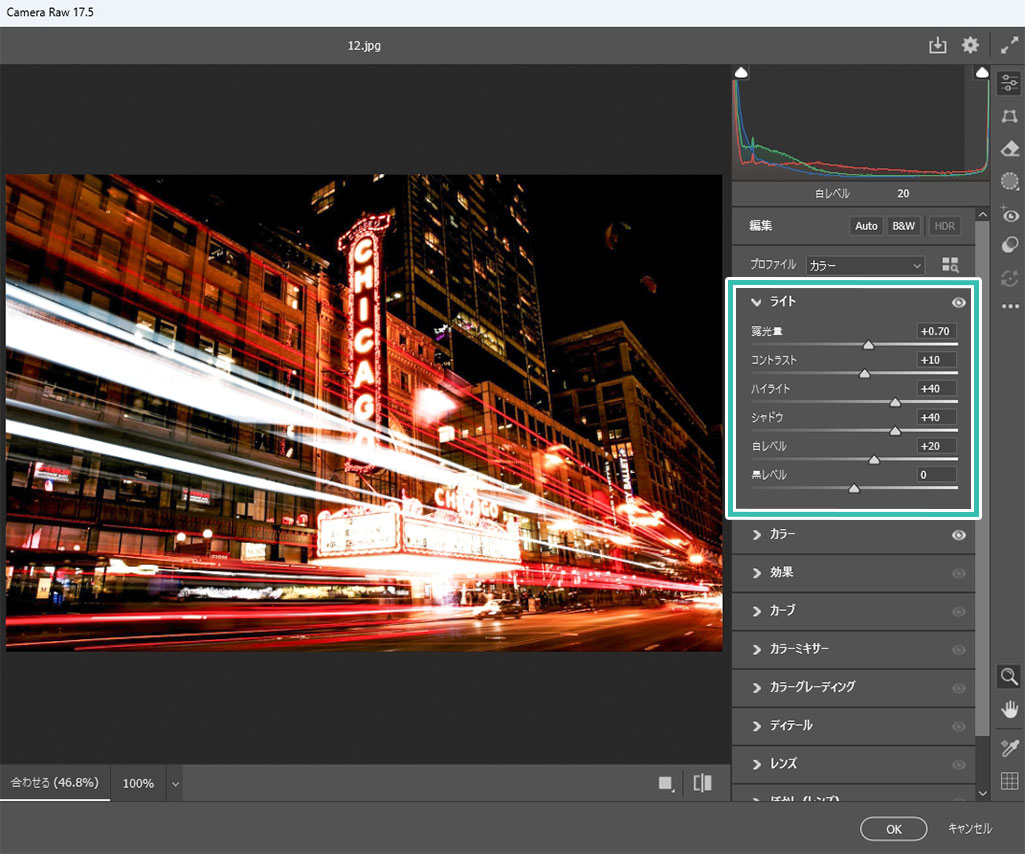Open Camera Raw preferences gear icon
Viewport: 1025px width, 854px height.
point(970,46)
